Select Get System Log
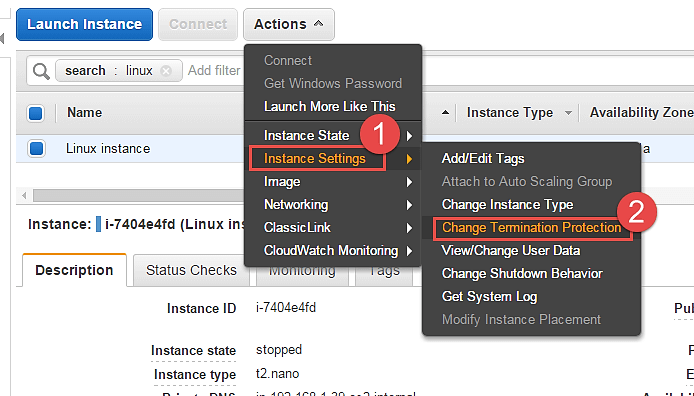The width and height of the screenshot is (694, 396). pyautogui.click(x=490, y=296)
